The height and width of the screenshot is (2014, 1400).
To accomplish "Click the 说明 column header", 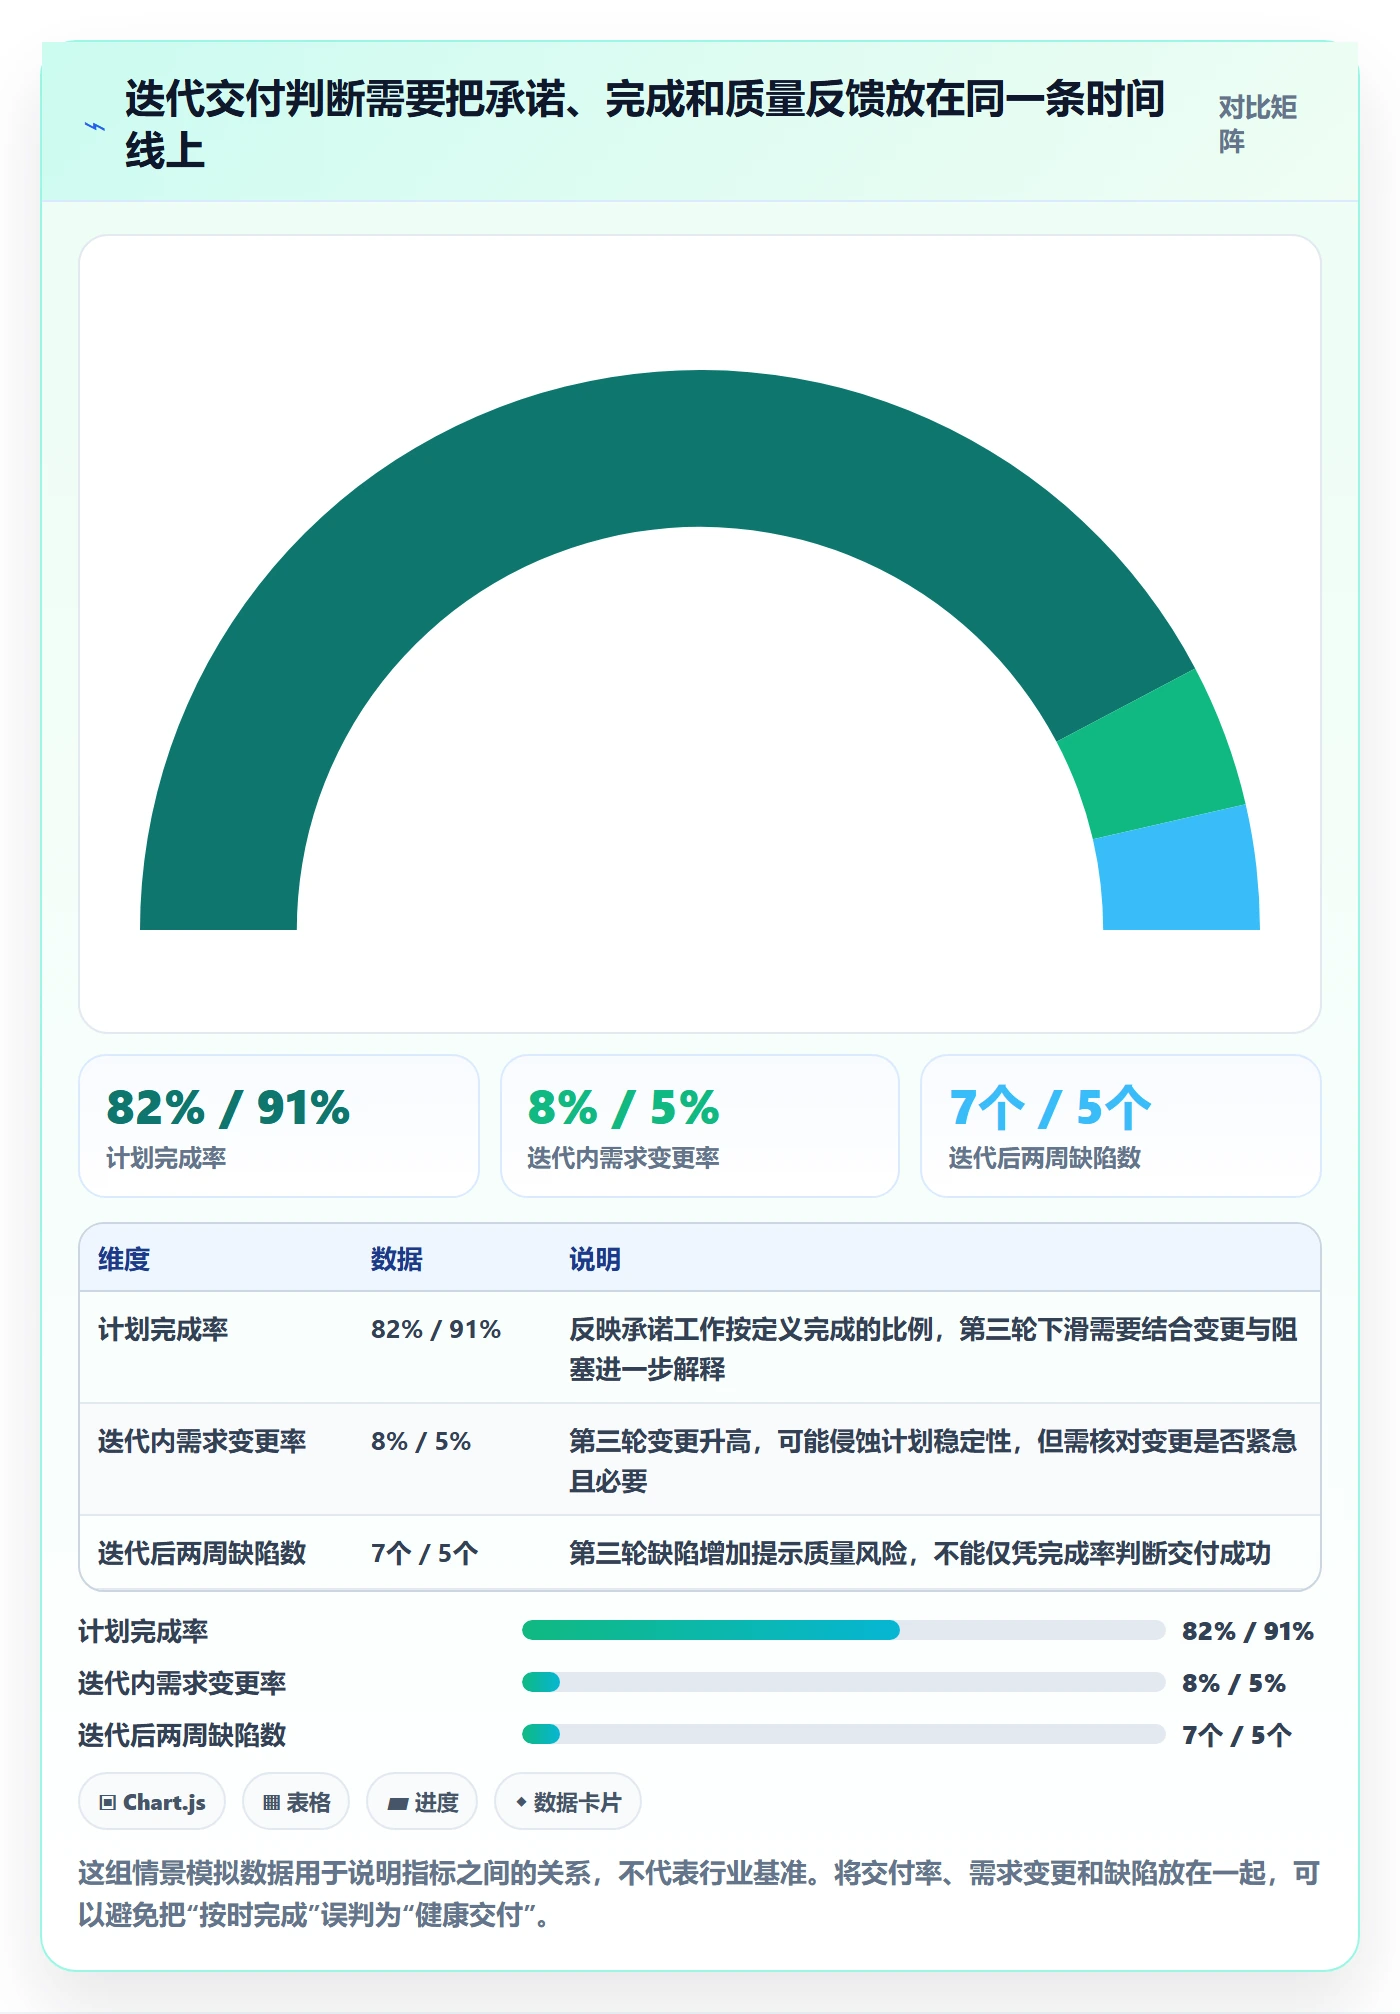I will coord(595,1259).
